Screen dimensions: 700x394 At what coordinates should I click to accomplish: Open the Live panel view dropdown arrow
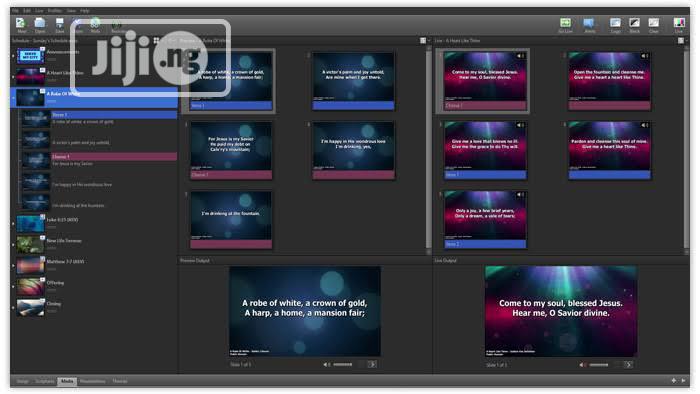[687, 41]
